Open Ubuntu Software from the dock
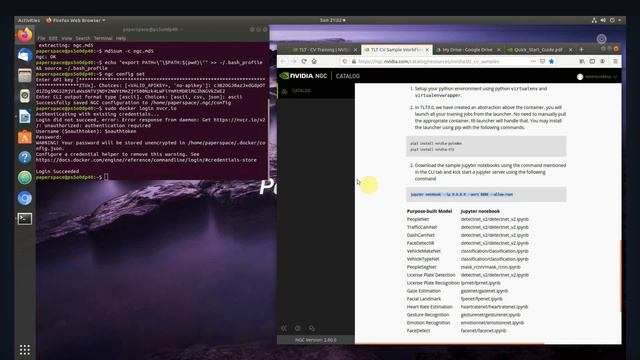640x360 pixels. [24, 137]
